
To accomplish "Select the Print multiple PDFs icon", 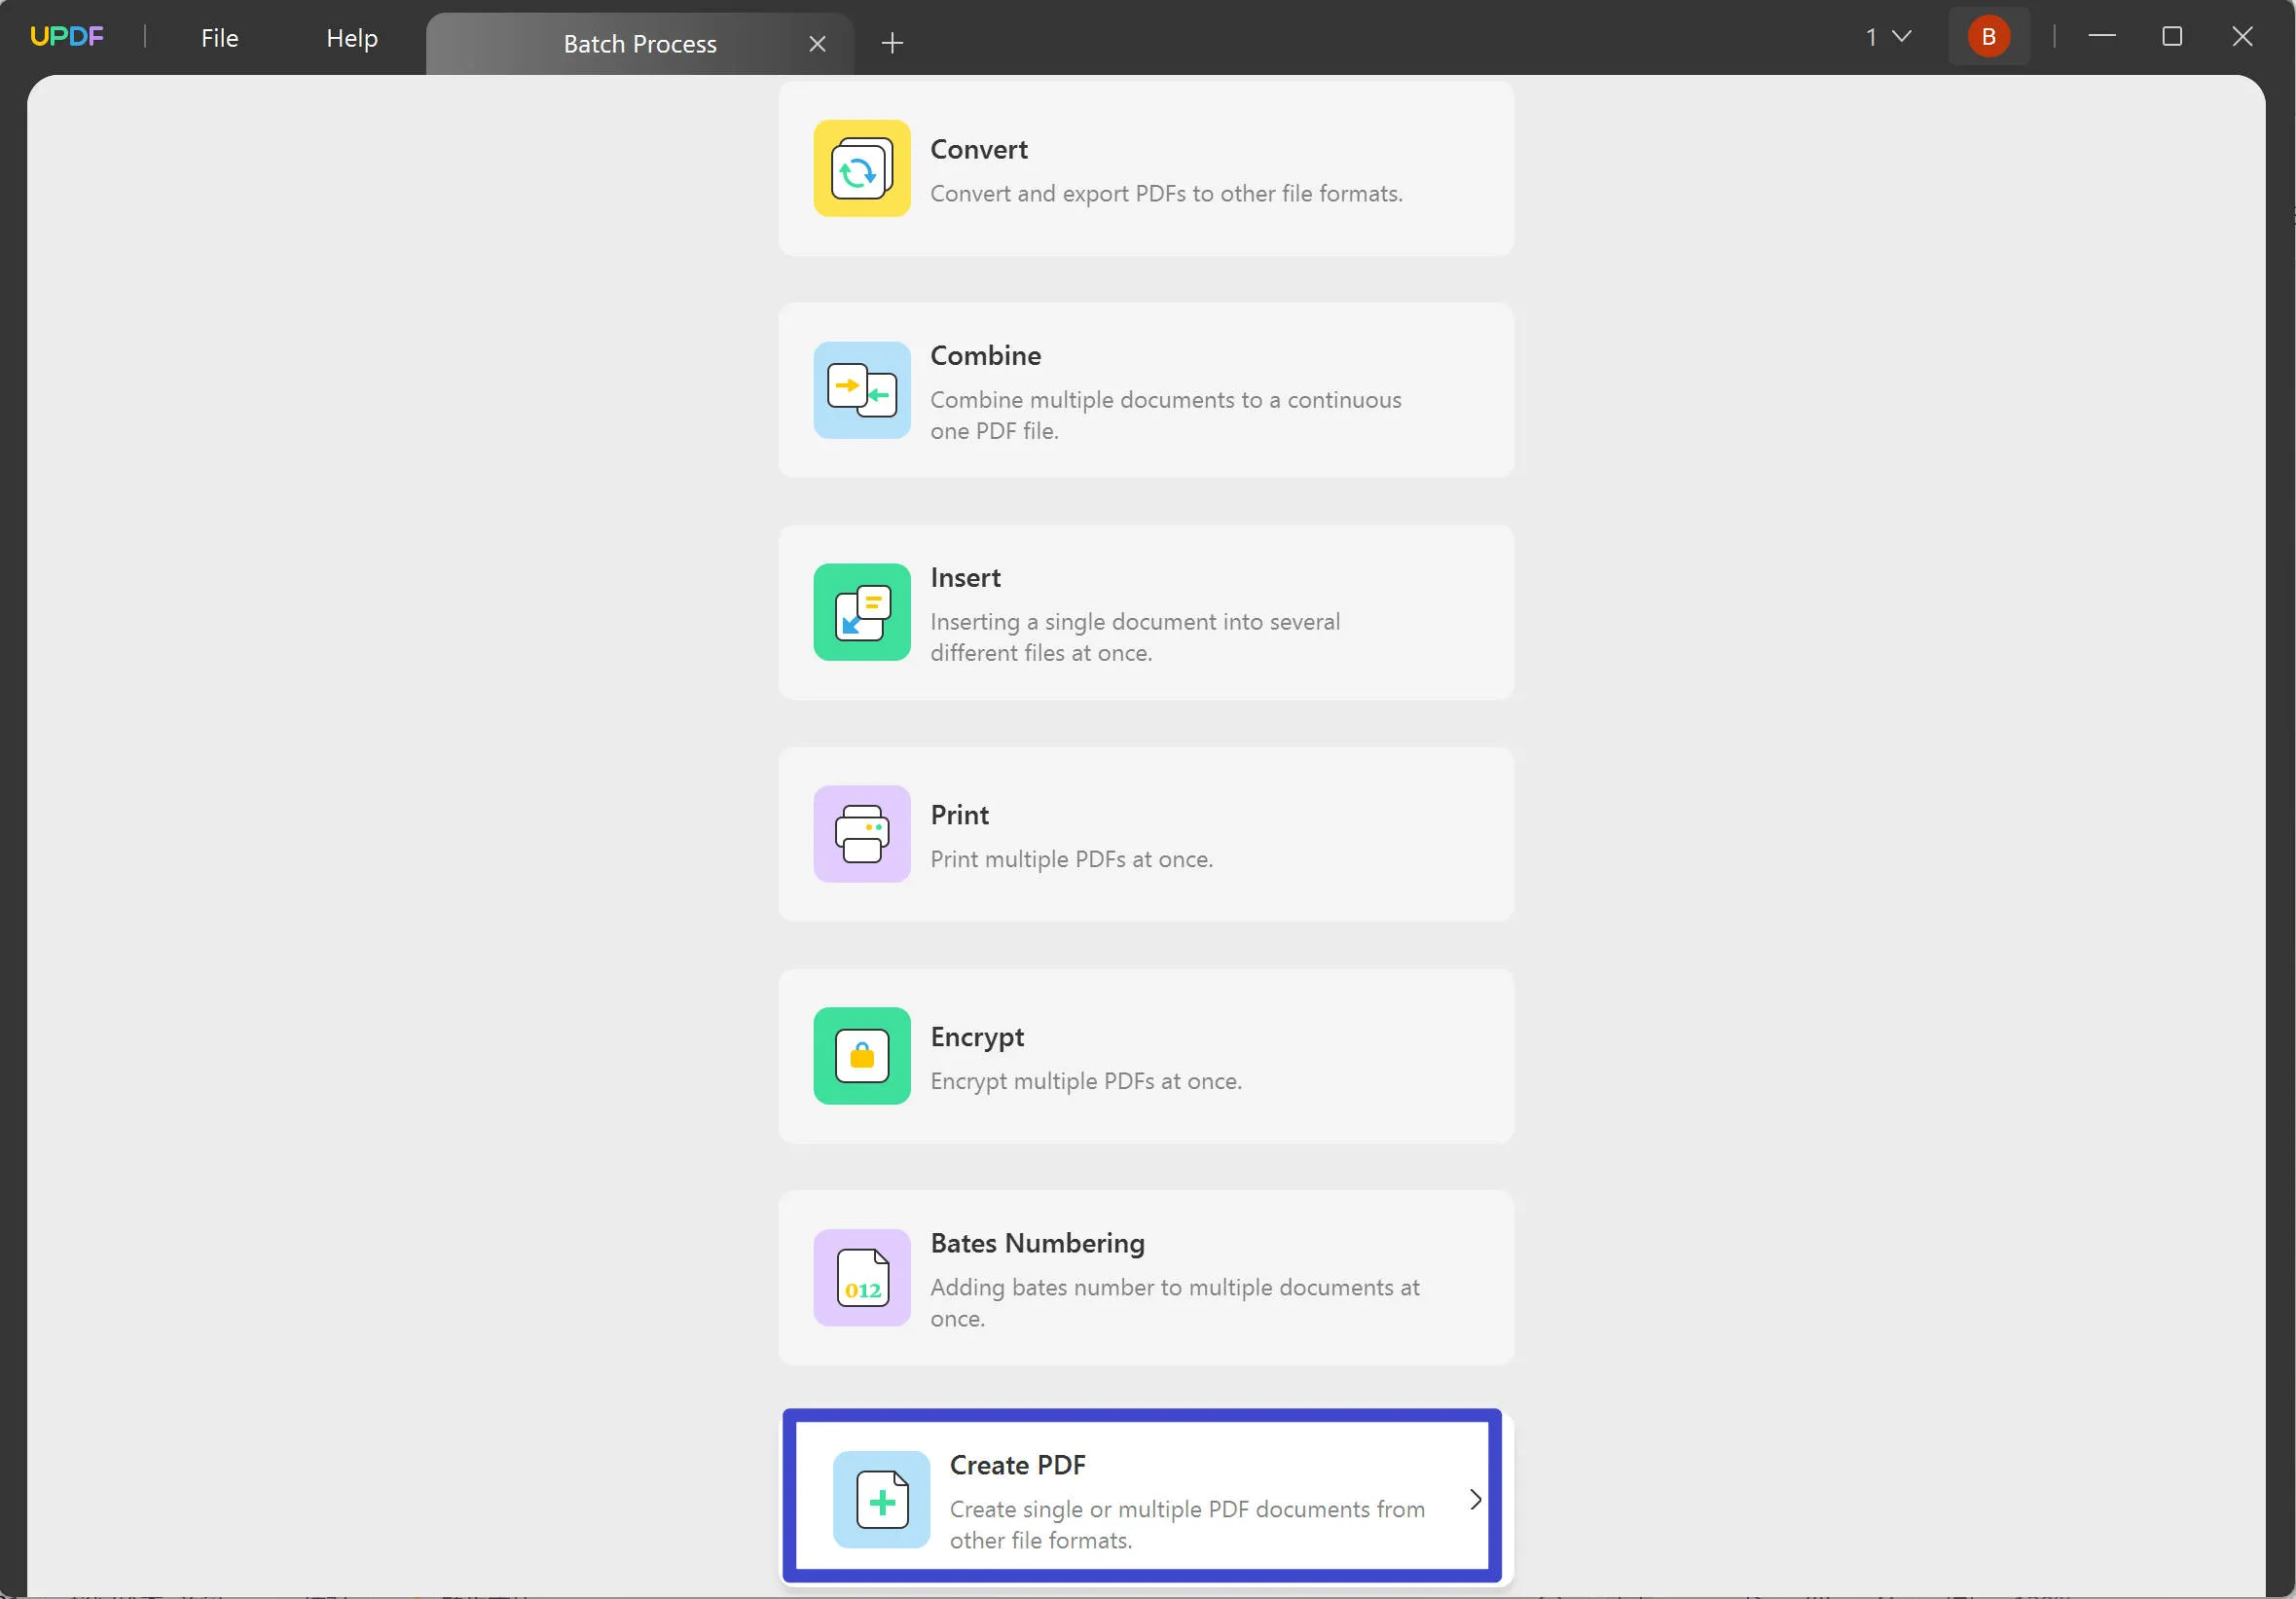I will tap(862, 833).
